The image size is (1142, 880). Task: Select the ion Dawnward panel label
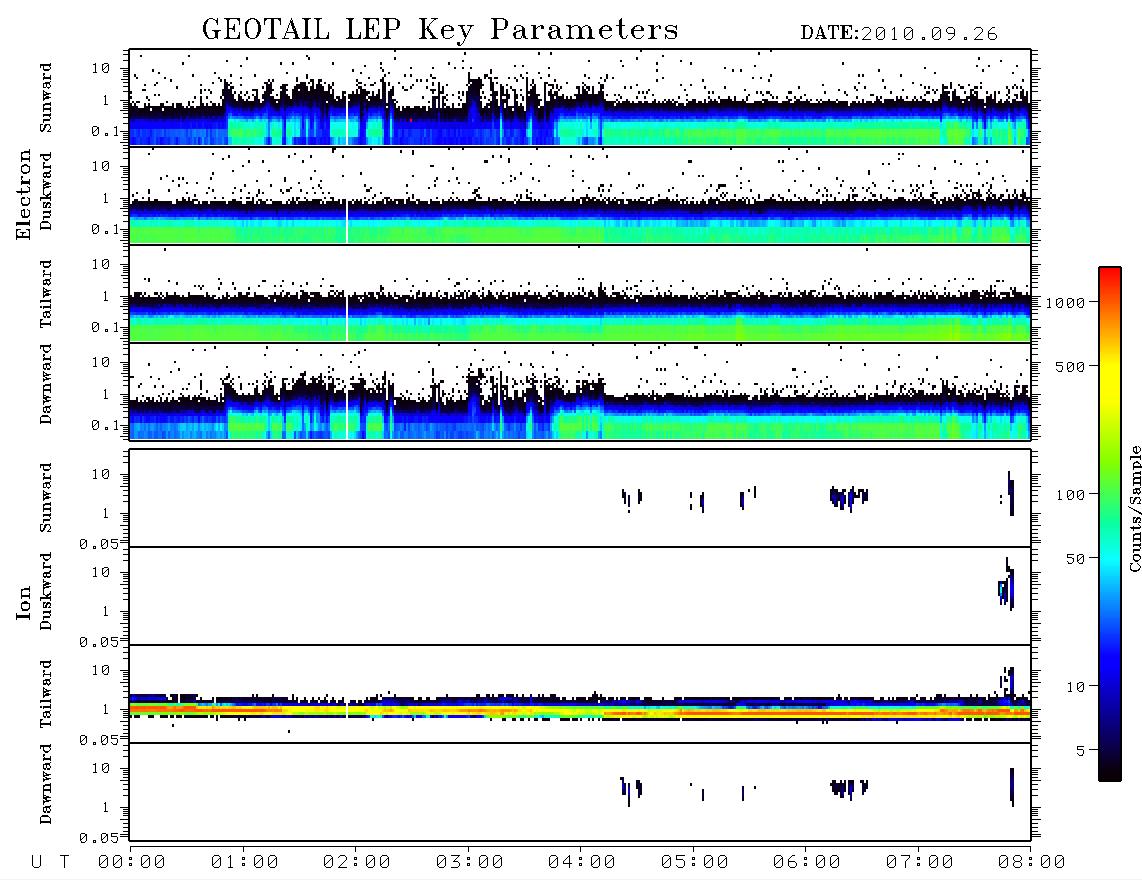click(46, 784)
